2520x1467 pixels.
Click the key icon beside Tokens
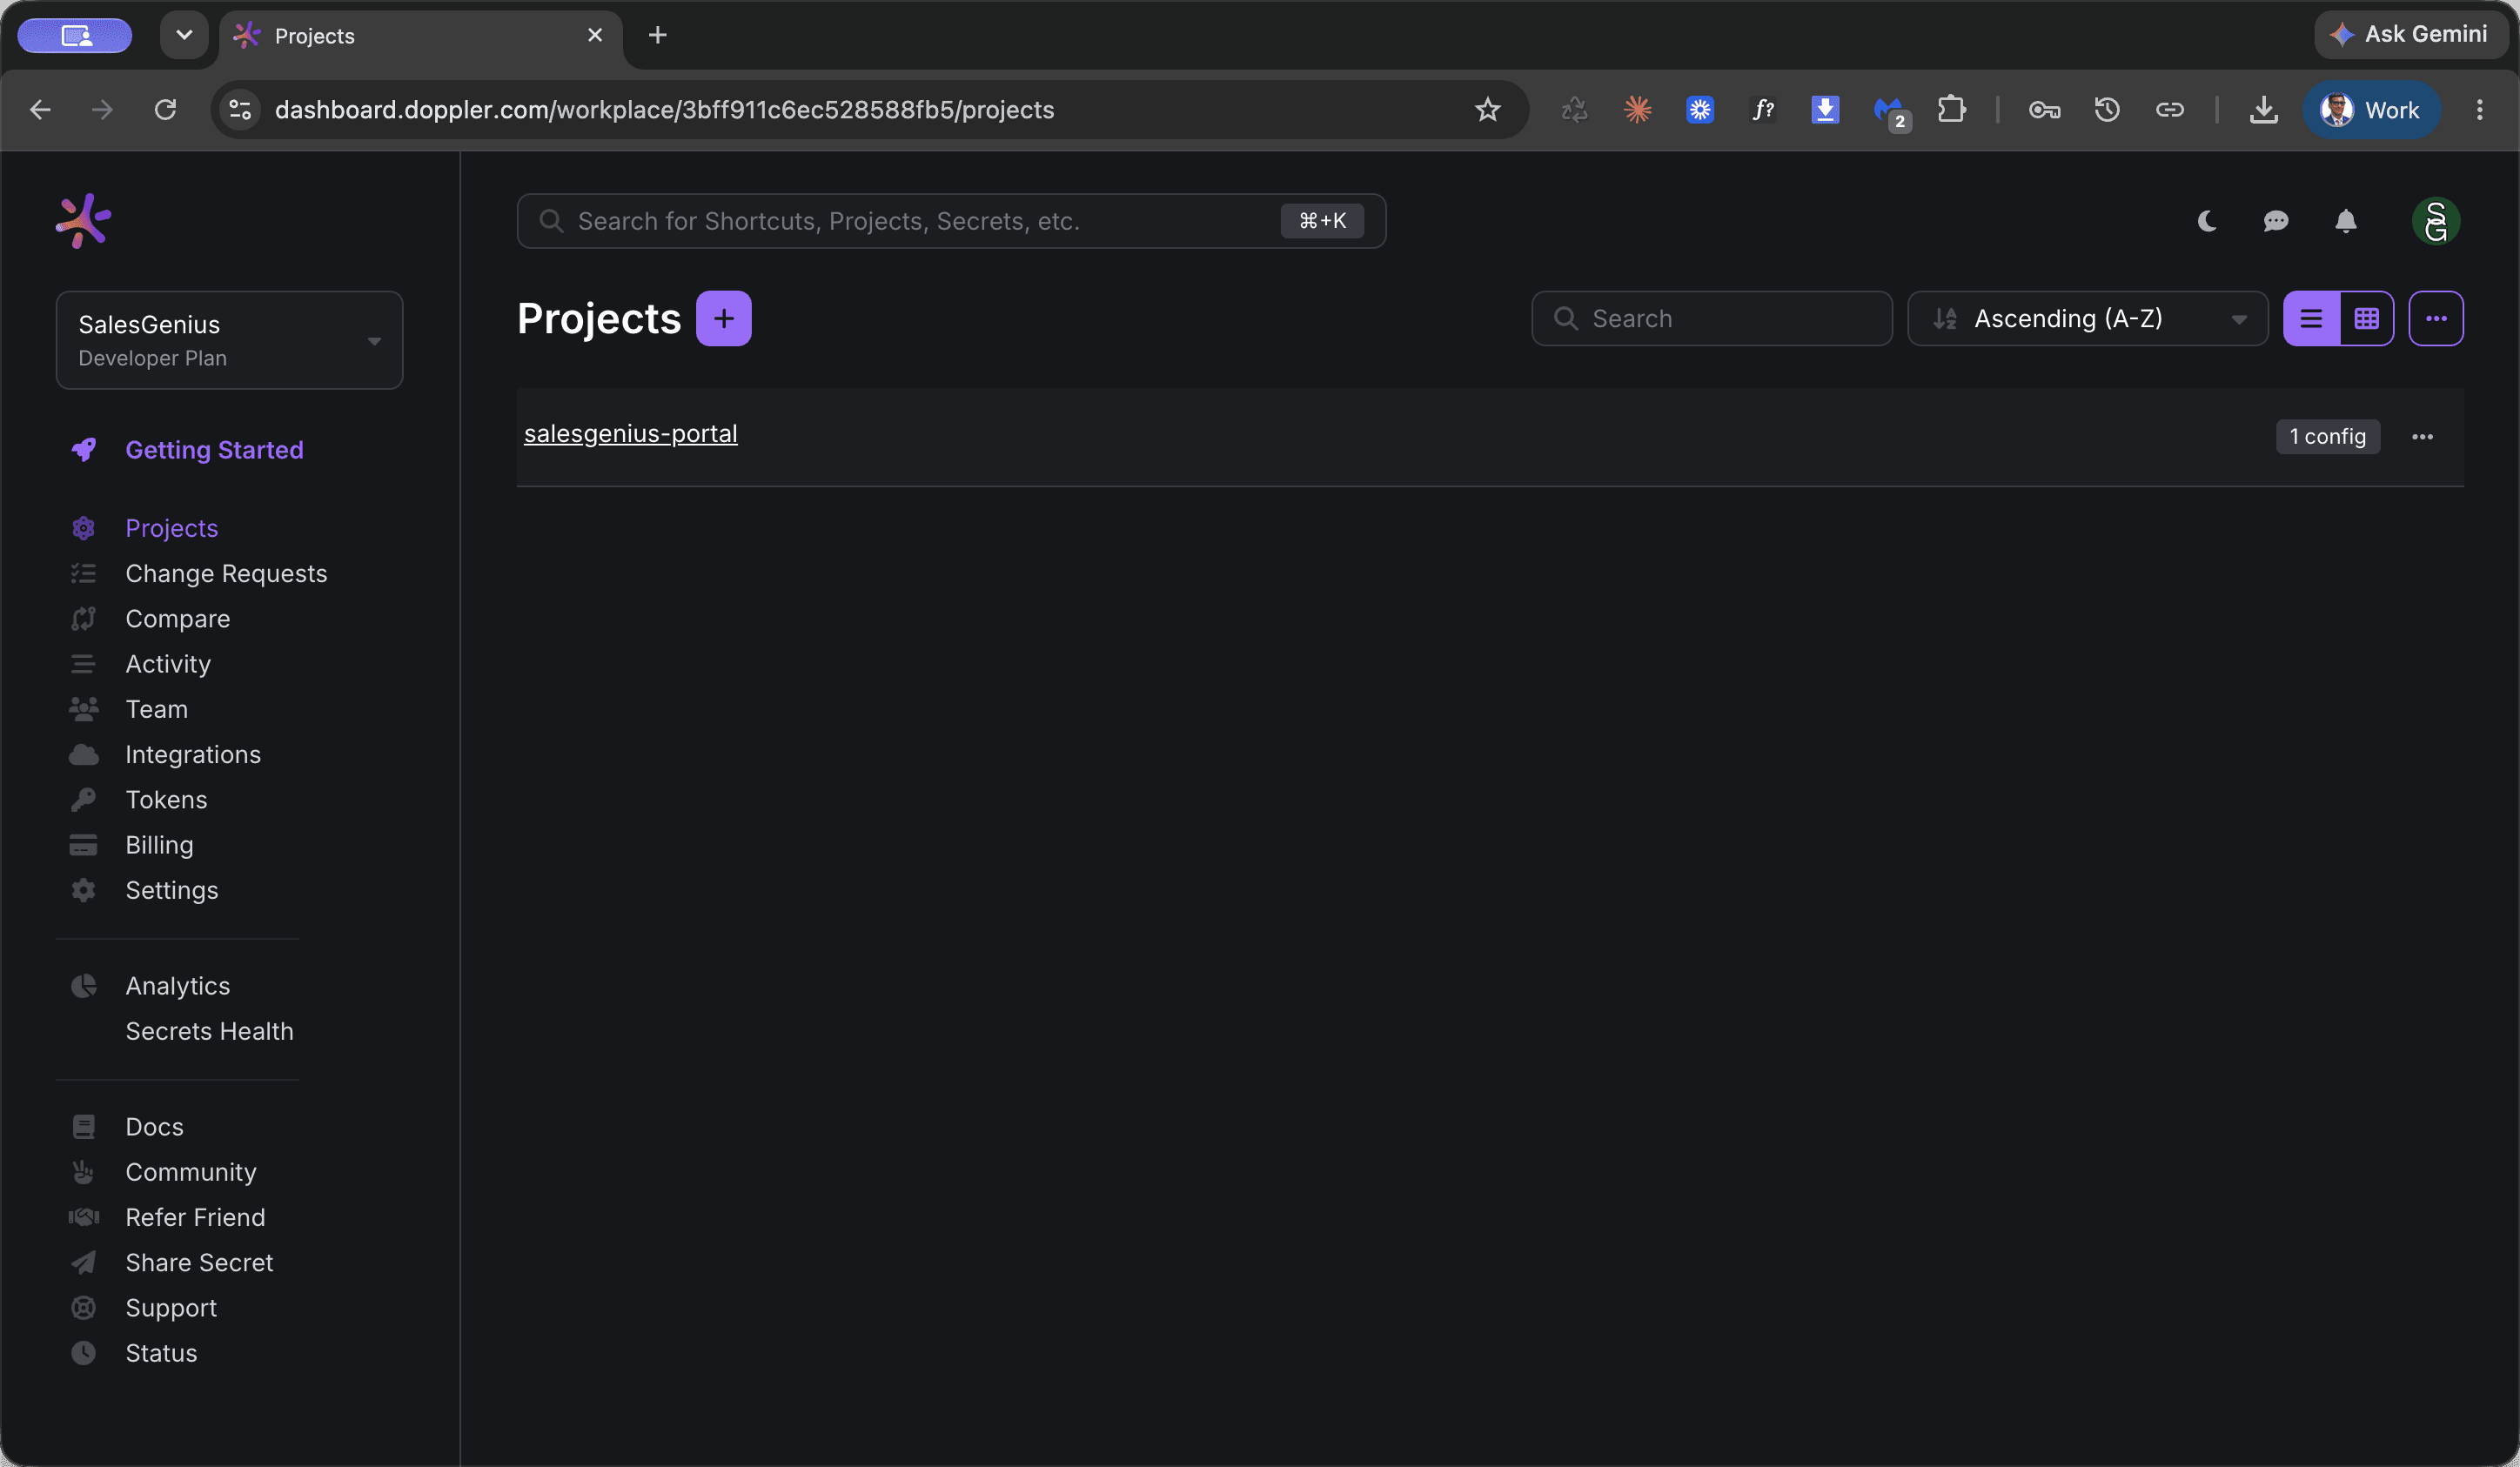[x=84, y=800]
